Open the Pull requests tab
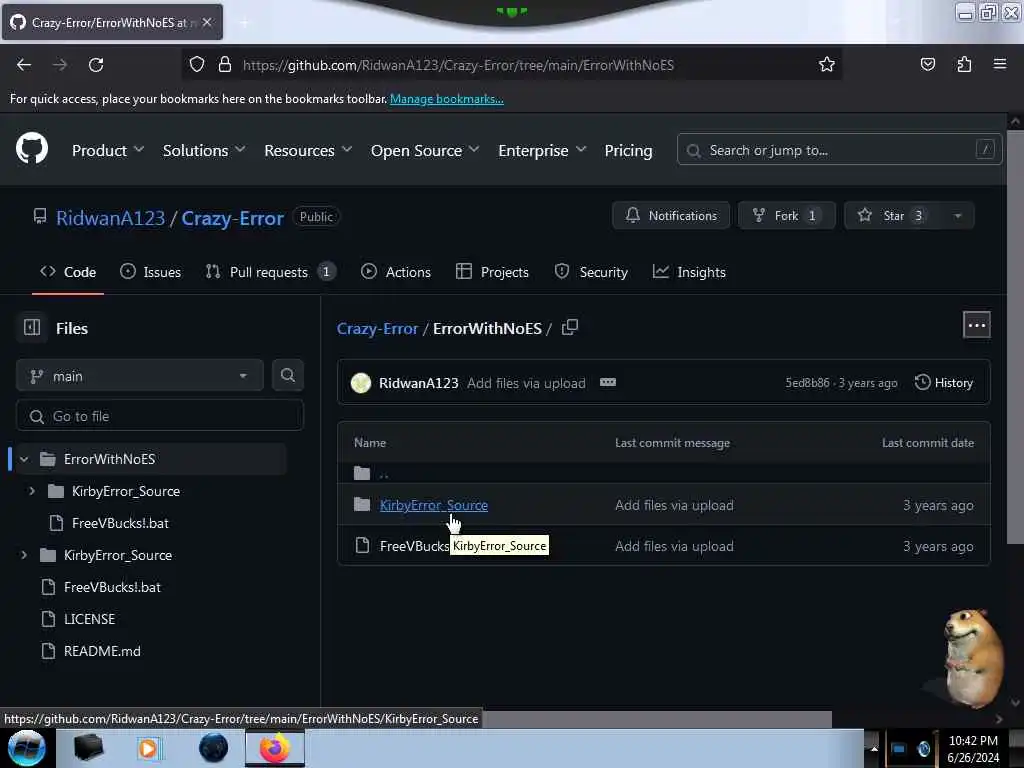Screen dimensions: 1024x768 (x=270, y=272)
